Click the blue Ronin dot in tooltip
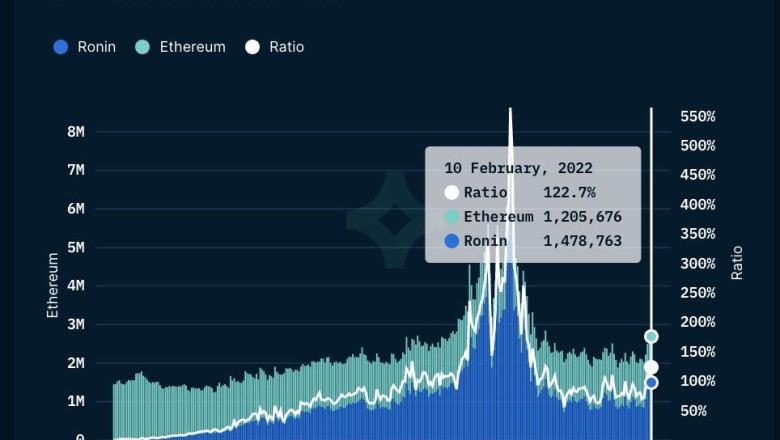Screen dimensions: 780x440 point(452,241)
